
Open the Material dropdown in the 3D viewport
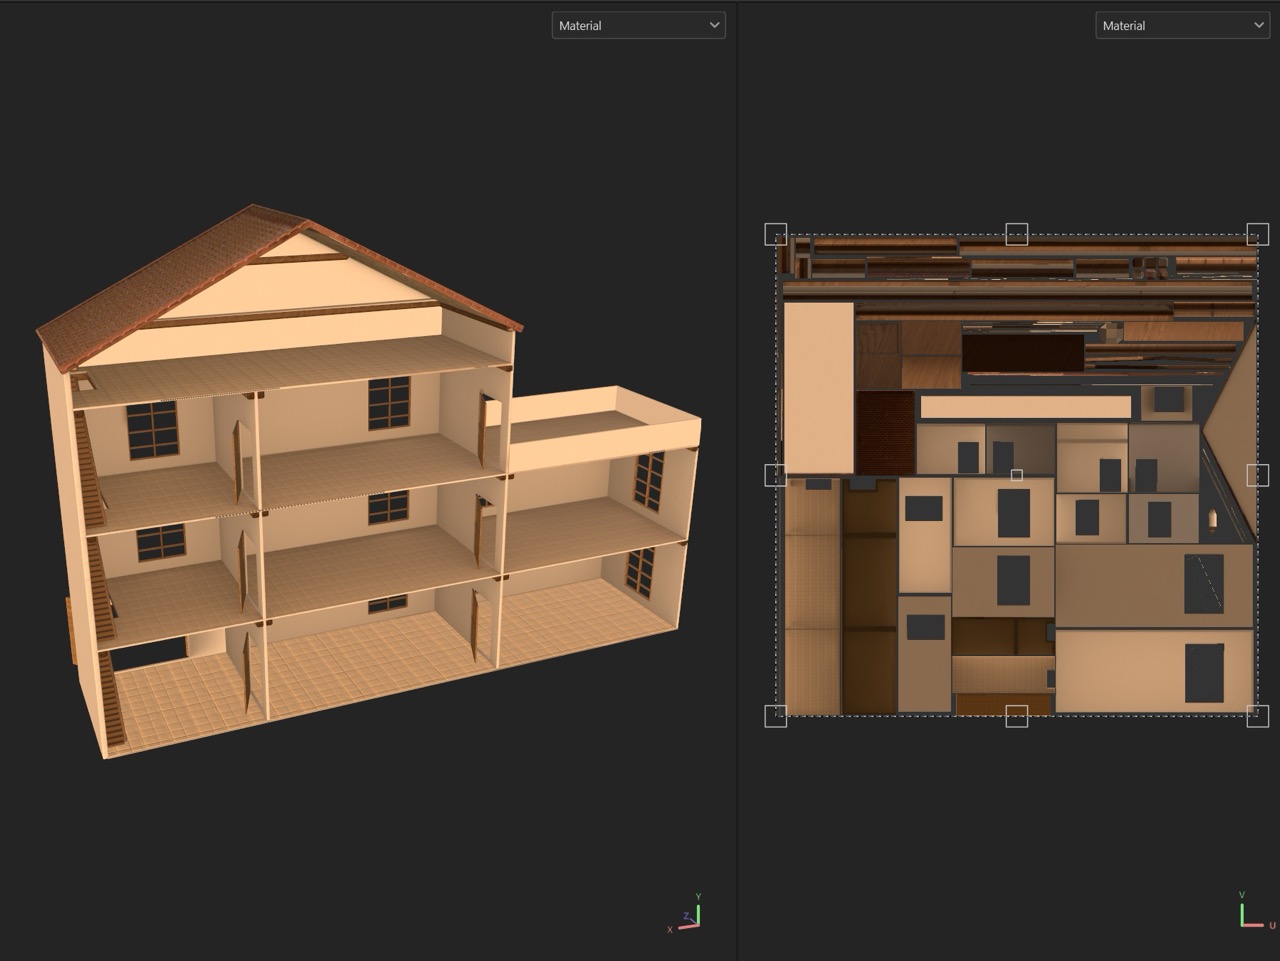(638, 25)
